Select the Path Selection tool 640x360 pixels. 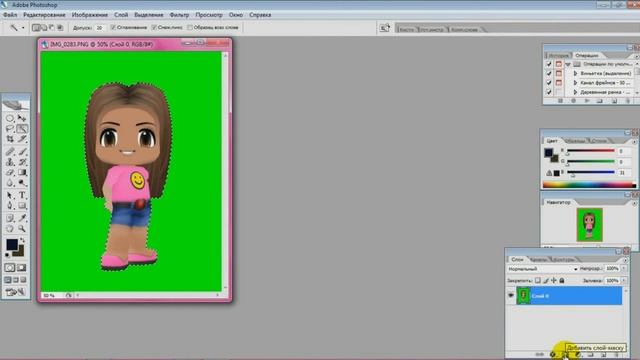10,195
